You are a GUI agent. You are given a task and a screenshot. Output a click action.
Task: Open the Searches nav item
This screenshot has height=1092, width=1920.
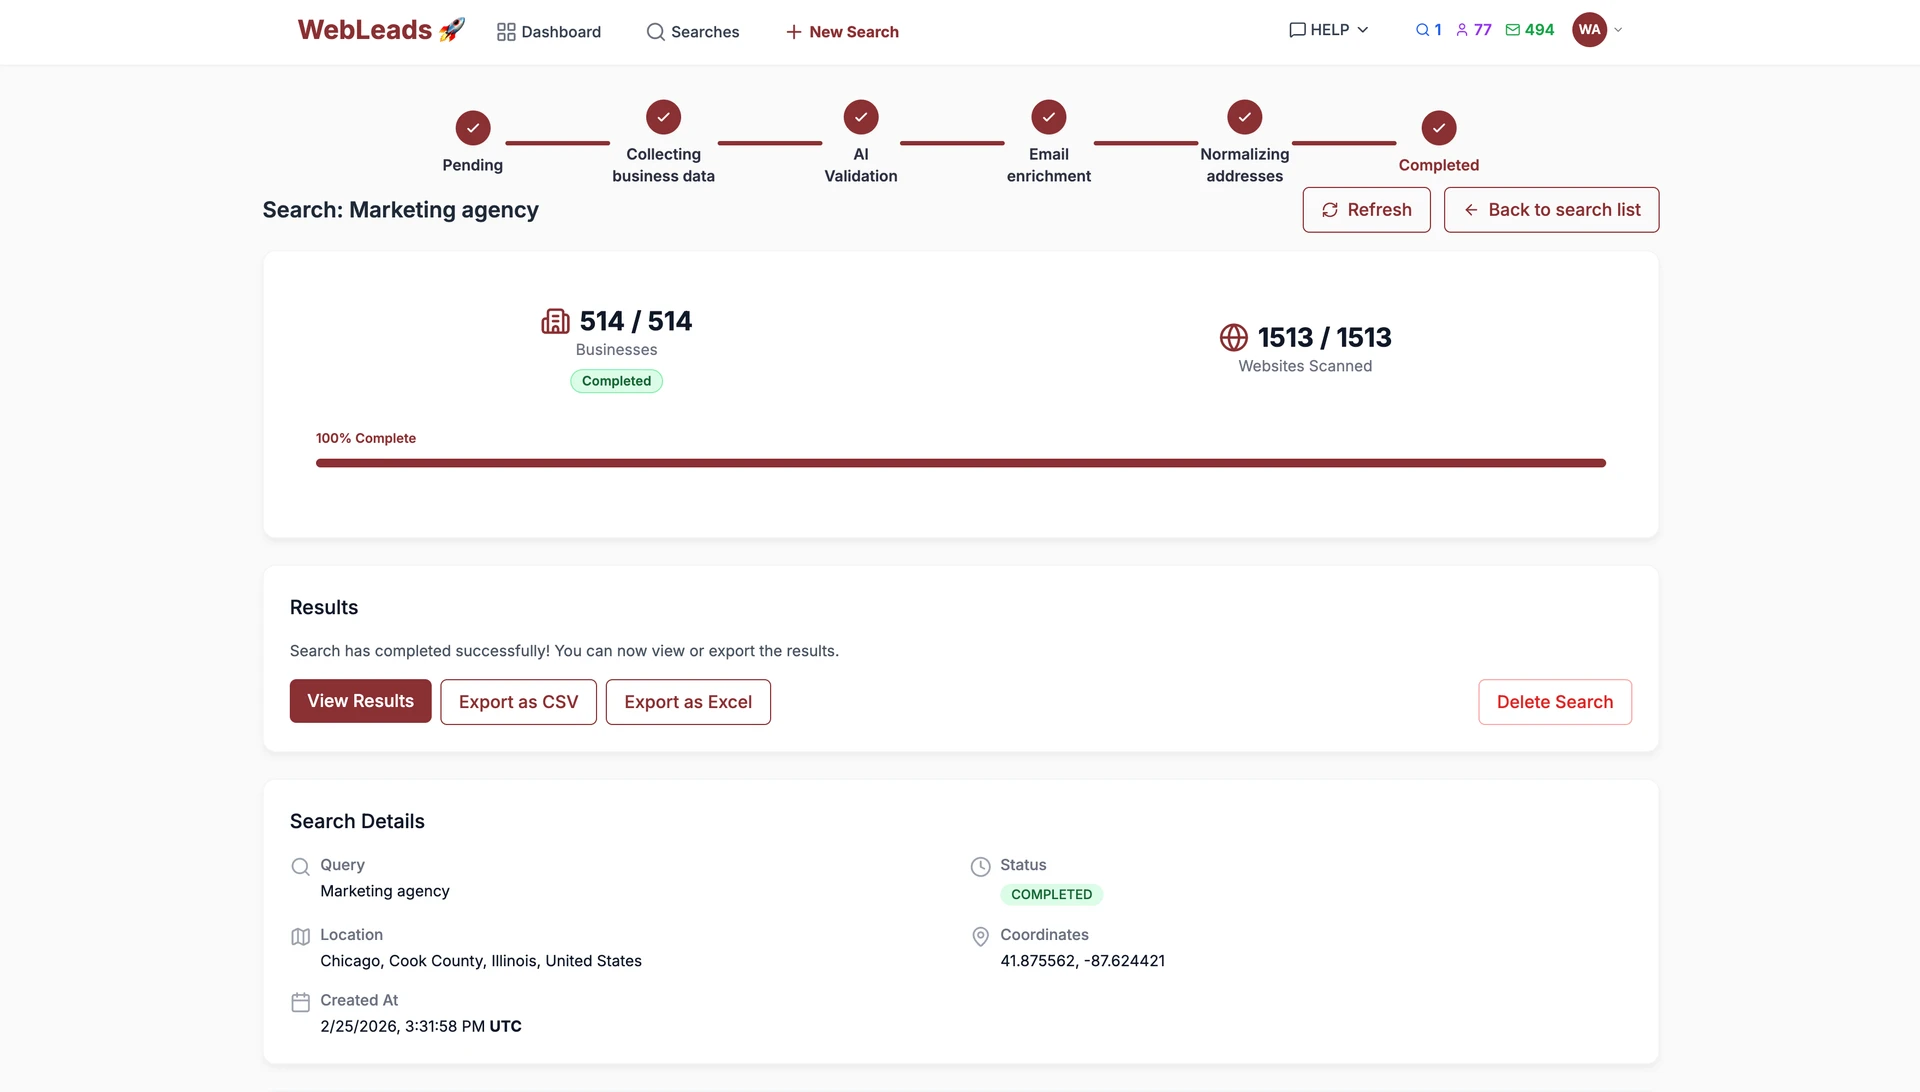pos(692,32)
